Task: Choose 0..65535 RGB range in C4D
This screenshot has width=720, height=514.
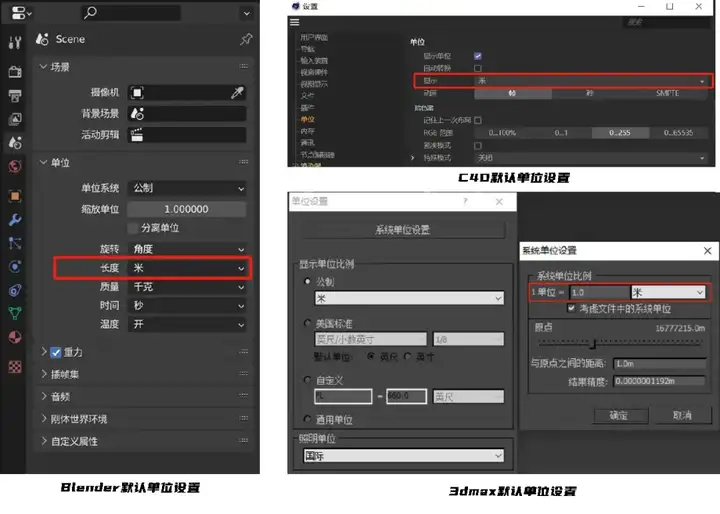Action: pyautogui.click(x=679, y=133)
